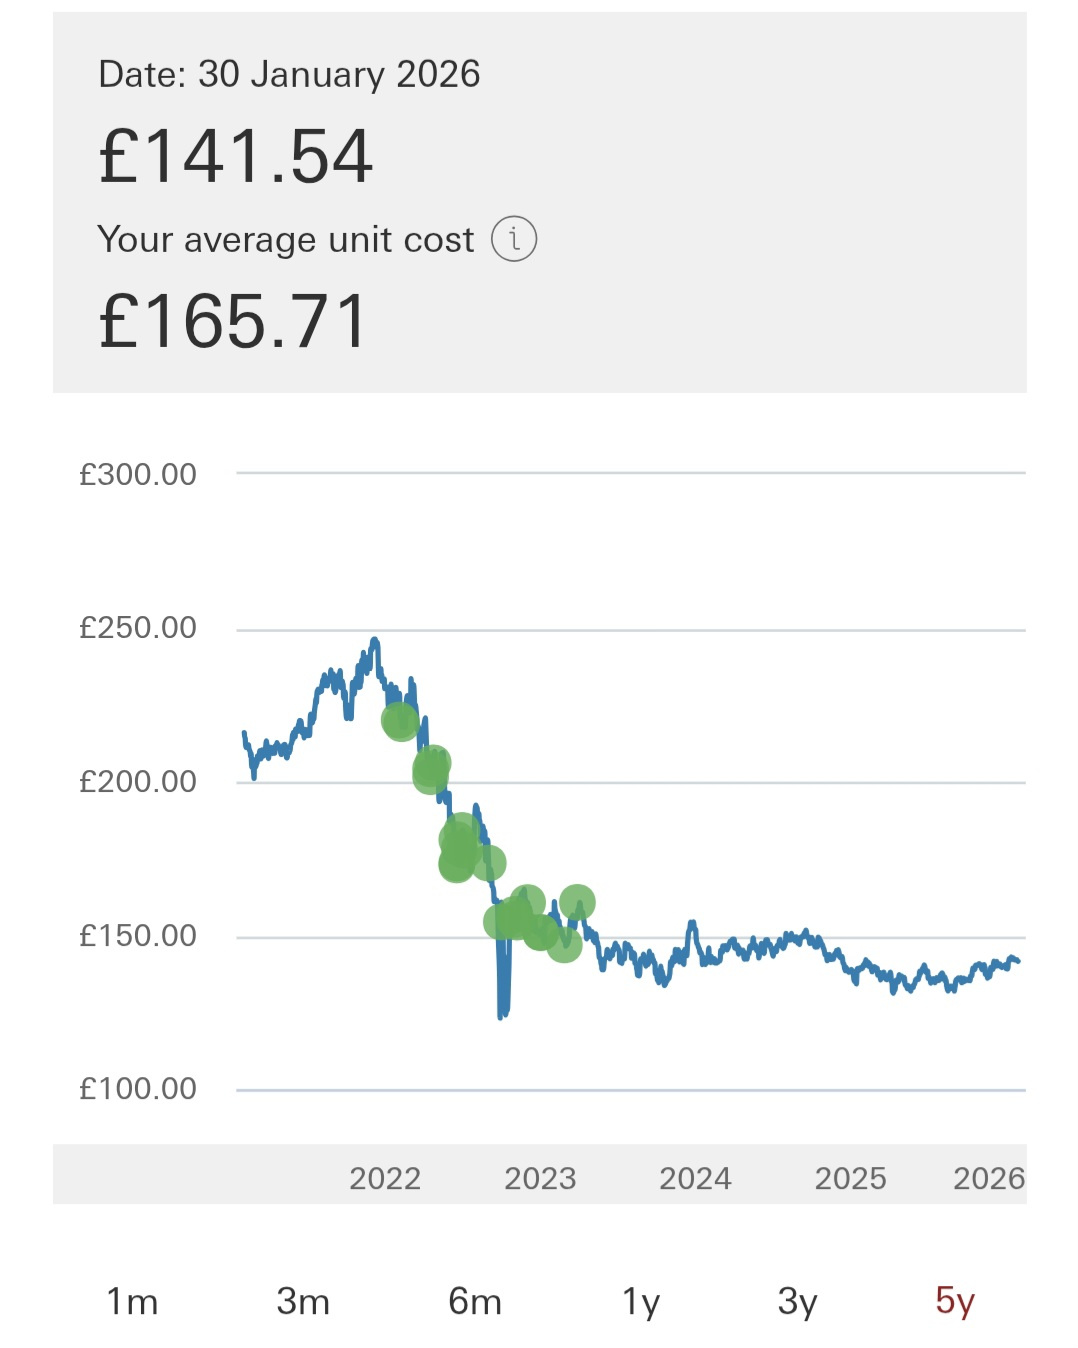The height and width of the screenshot is (1348, 1078).
Task: Click the topmost green purchase marker
Action: pos(400,720)
